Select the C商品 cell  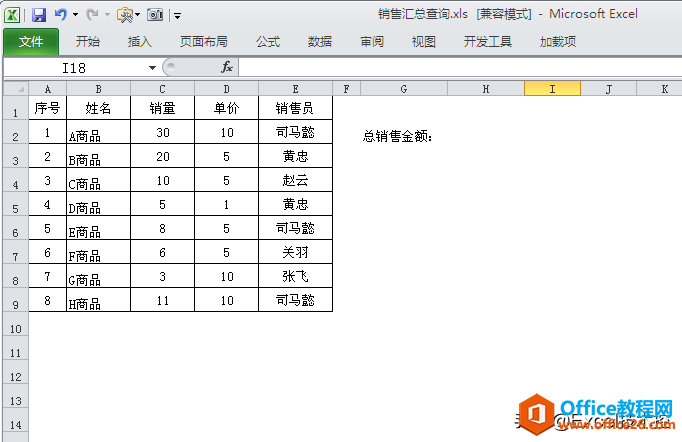click(x=99, y=180)
